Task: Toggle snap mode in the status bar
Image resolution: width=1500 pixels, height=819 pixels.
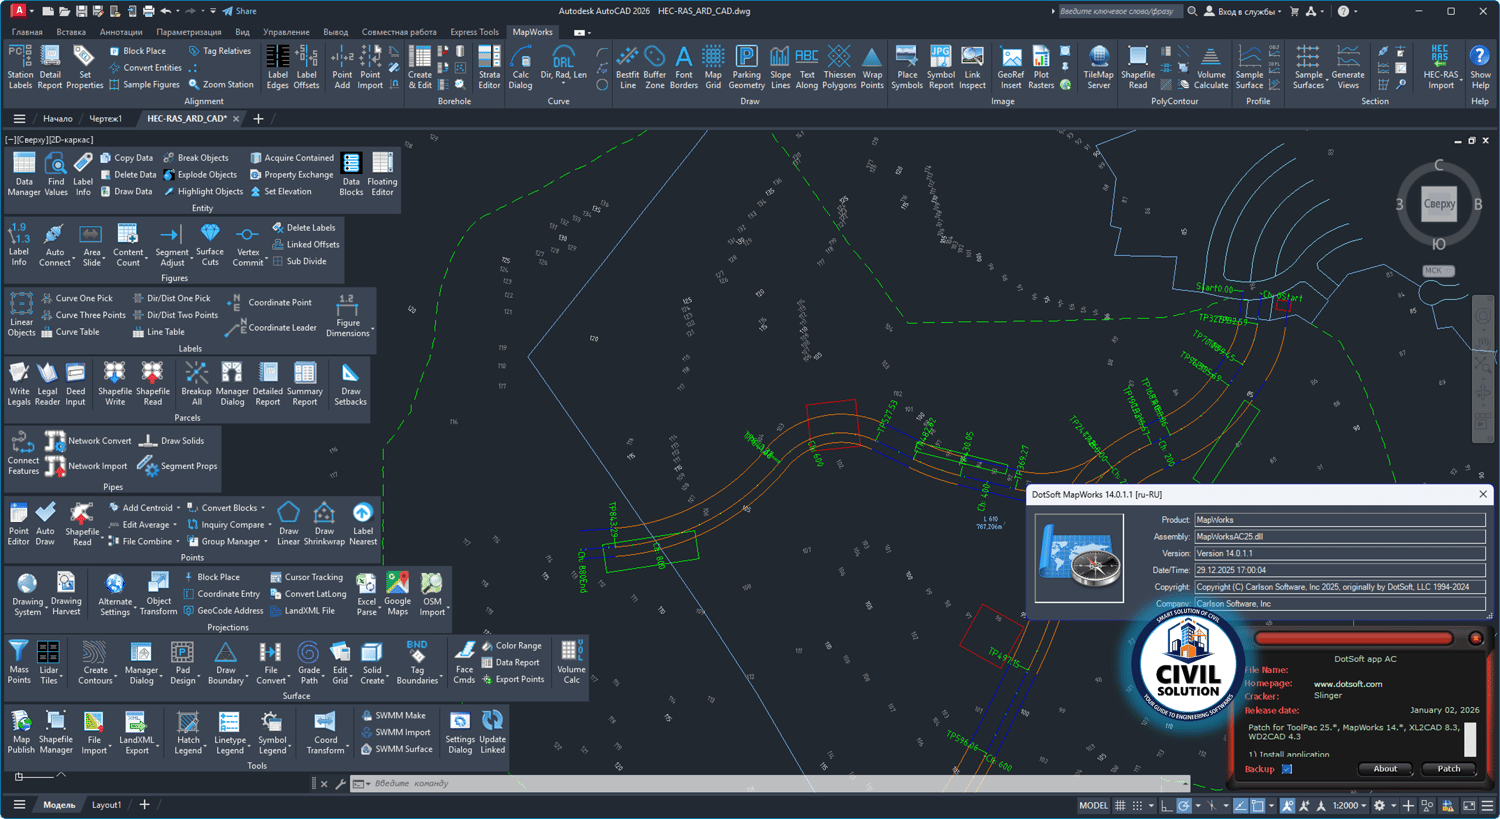Action: pyautogui.click(x=1138, y=805)
